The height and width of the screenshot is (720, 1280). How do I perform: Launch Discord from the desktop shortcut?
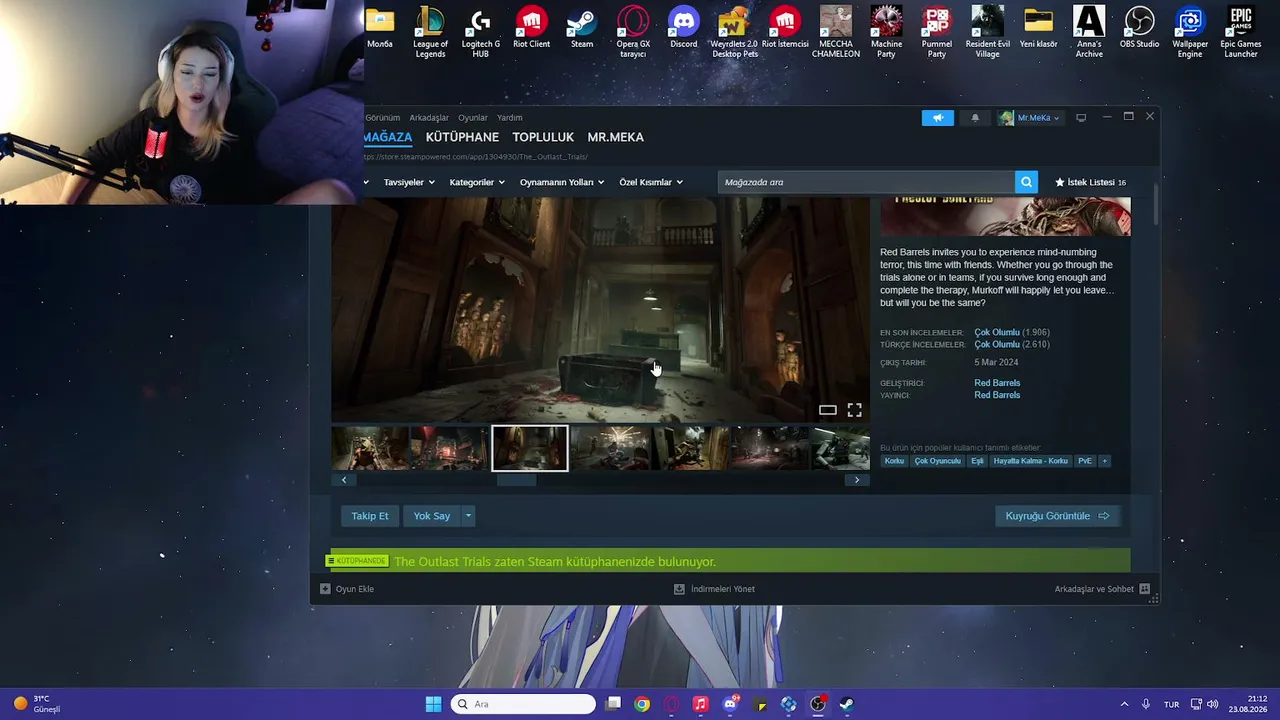[x=684, y=28]
